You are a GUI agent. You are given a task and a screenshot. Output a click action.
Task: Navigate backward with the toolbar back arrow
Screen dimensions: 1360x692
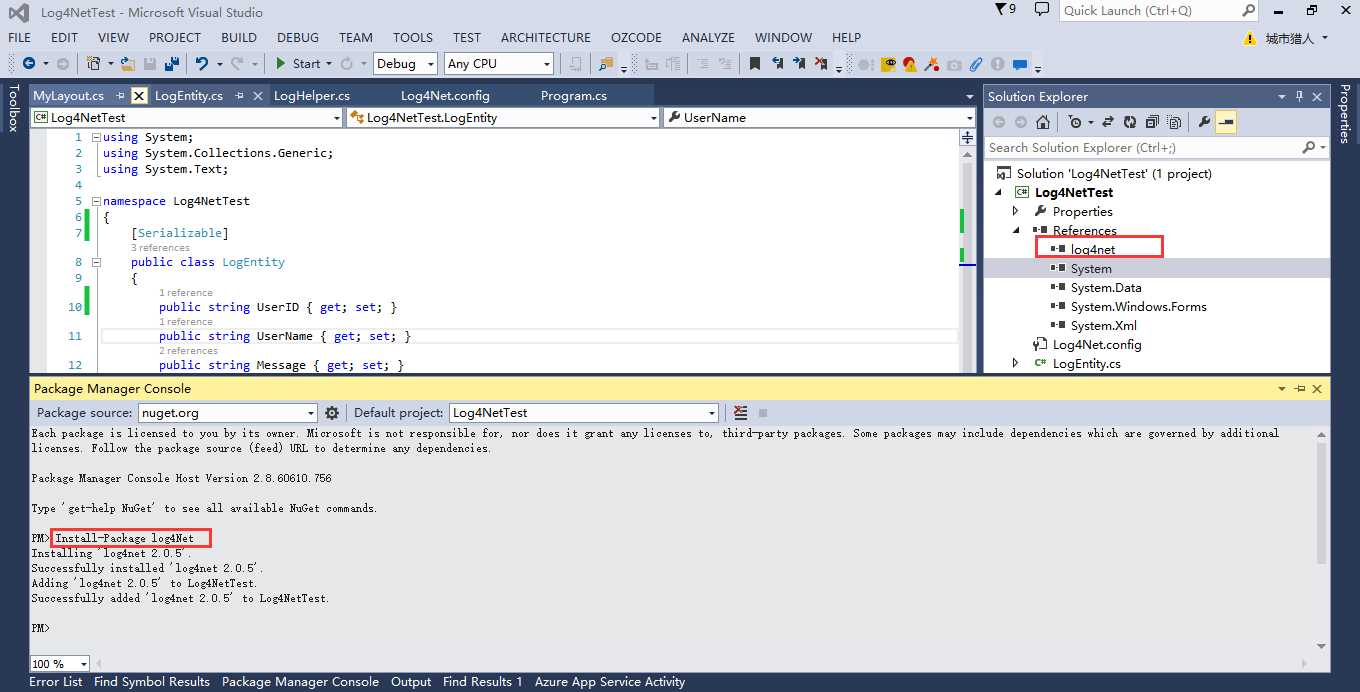[x=28, y=63]
